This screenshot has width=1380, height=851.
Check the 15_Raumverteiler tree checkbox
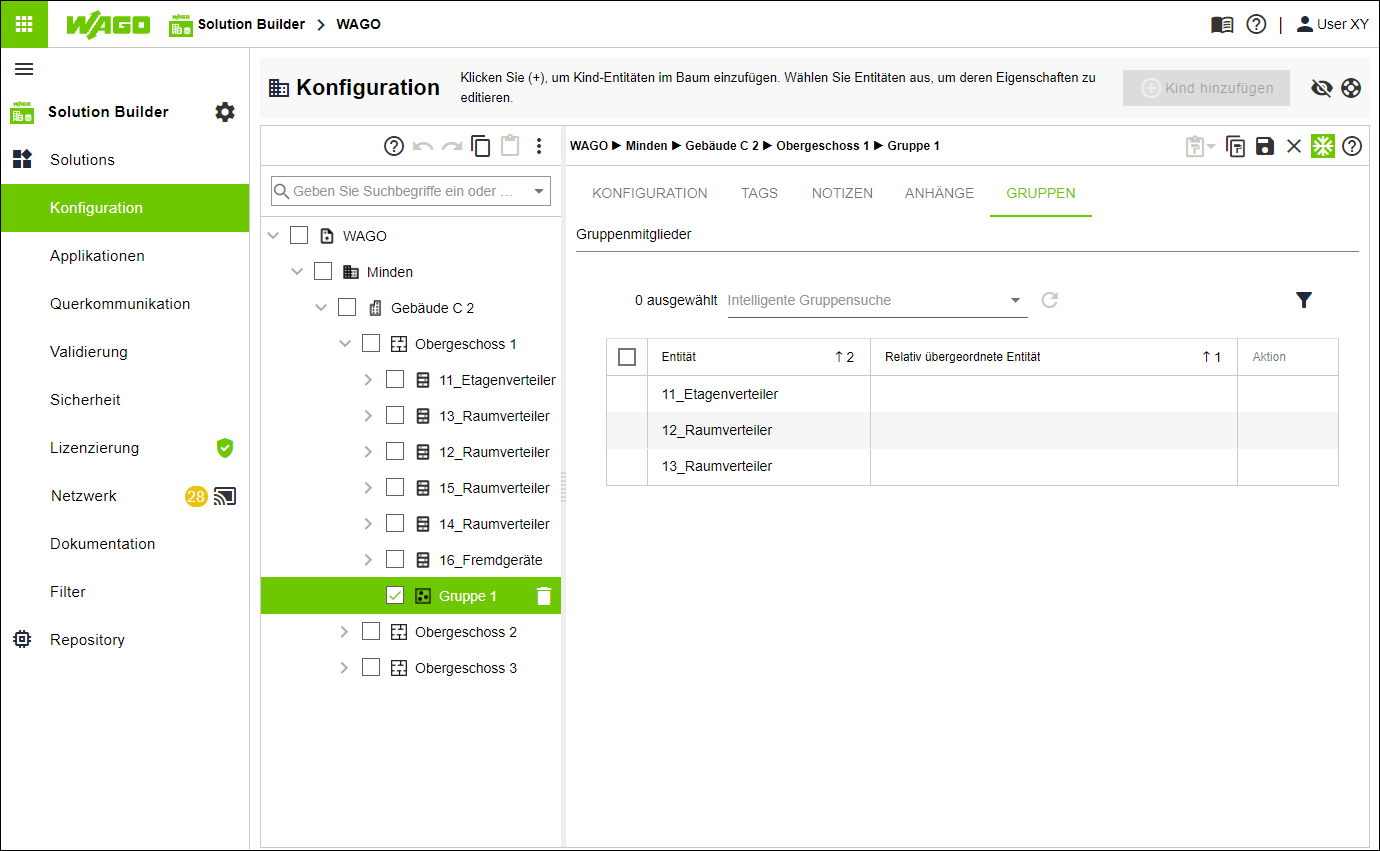(395, 488)
